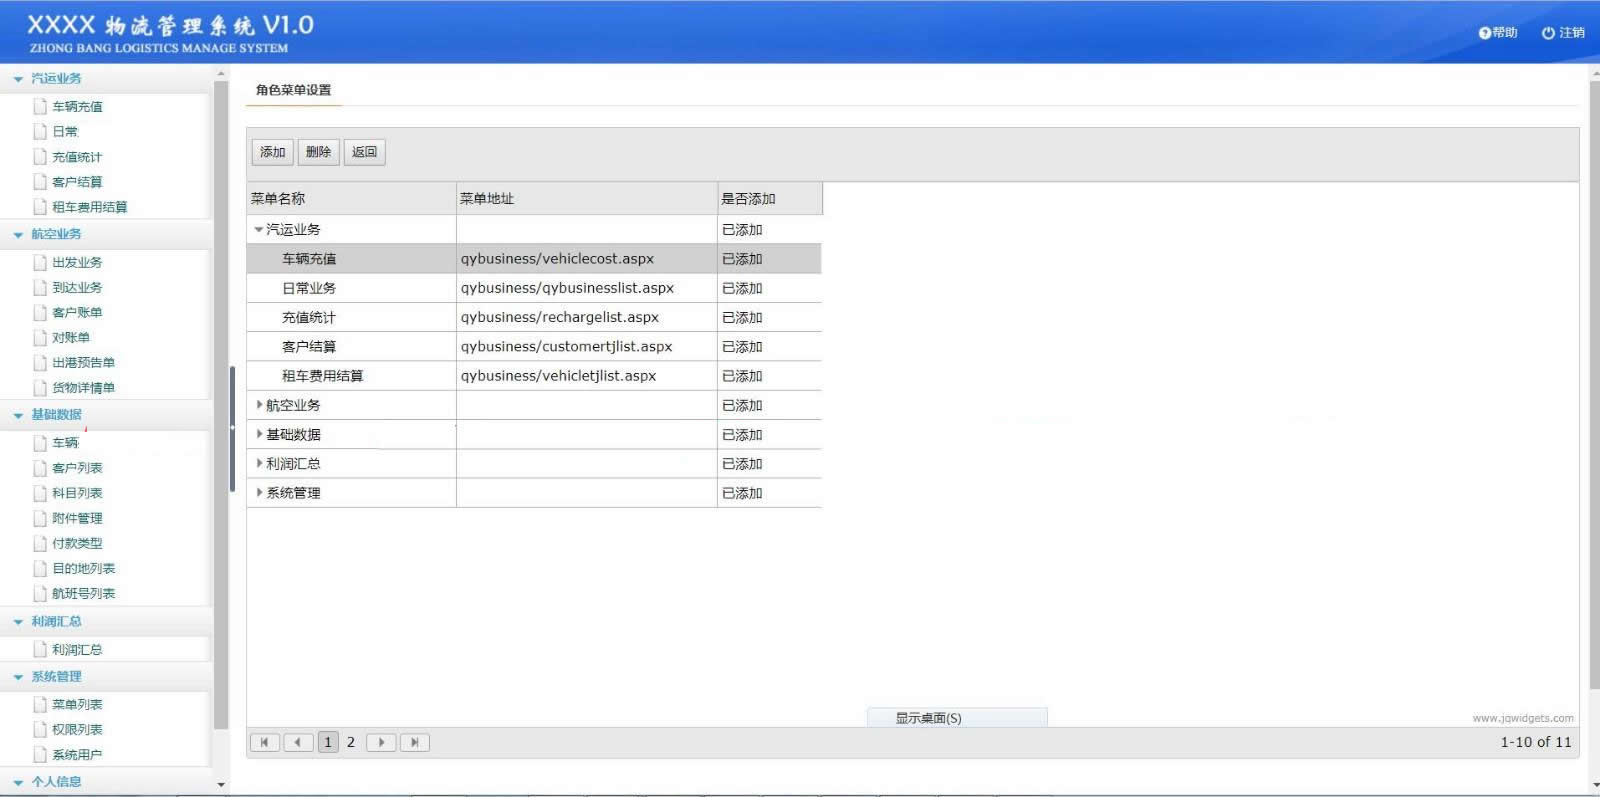Click the help icon in the header

tap(1485, 33)
